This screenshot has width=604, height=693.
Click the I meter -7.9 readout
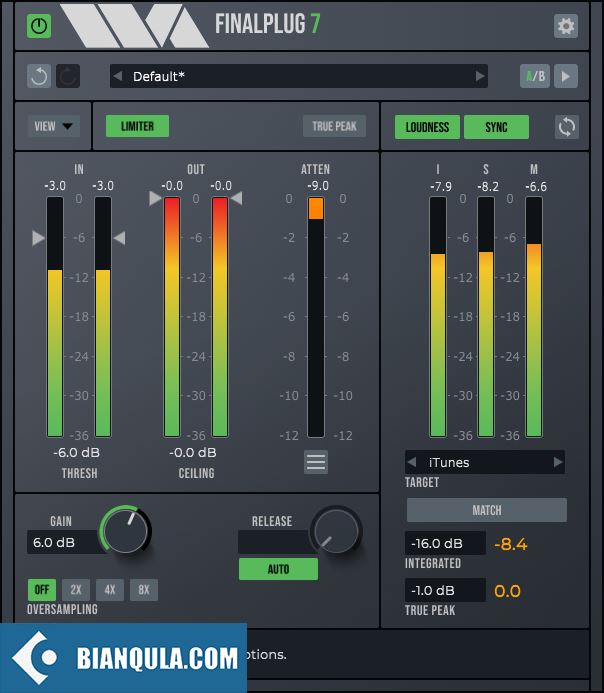tap(441, 187)
